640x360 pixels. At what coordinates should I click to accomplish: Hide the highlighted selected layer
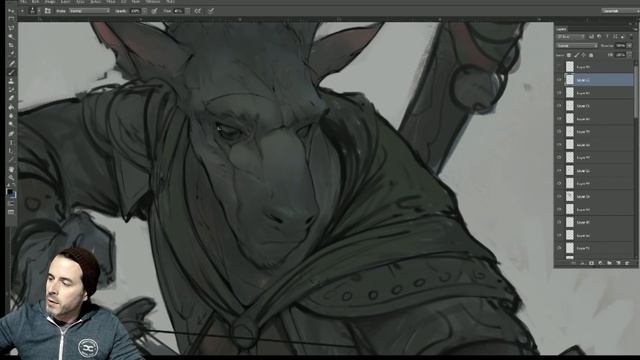coord(559,80)
